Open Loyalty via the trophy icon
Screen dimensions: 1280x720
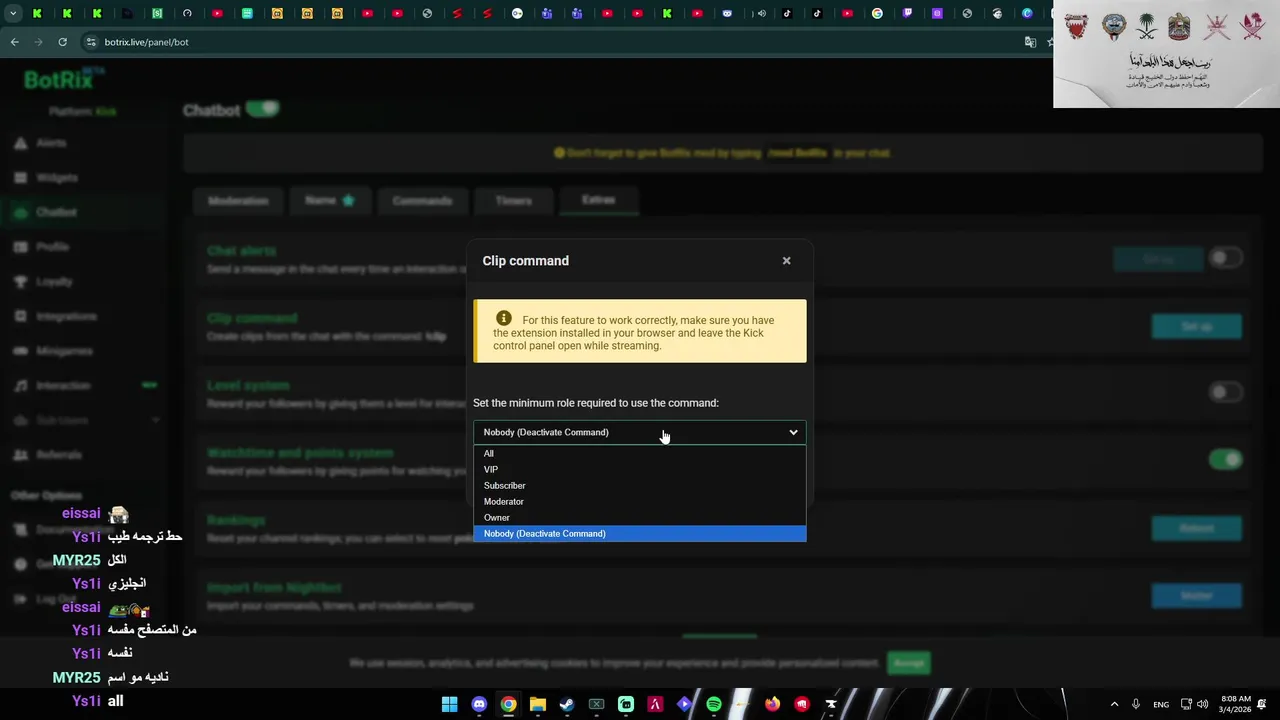coord(20,282)
